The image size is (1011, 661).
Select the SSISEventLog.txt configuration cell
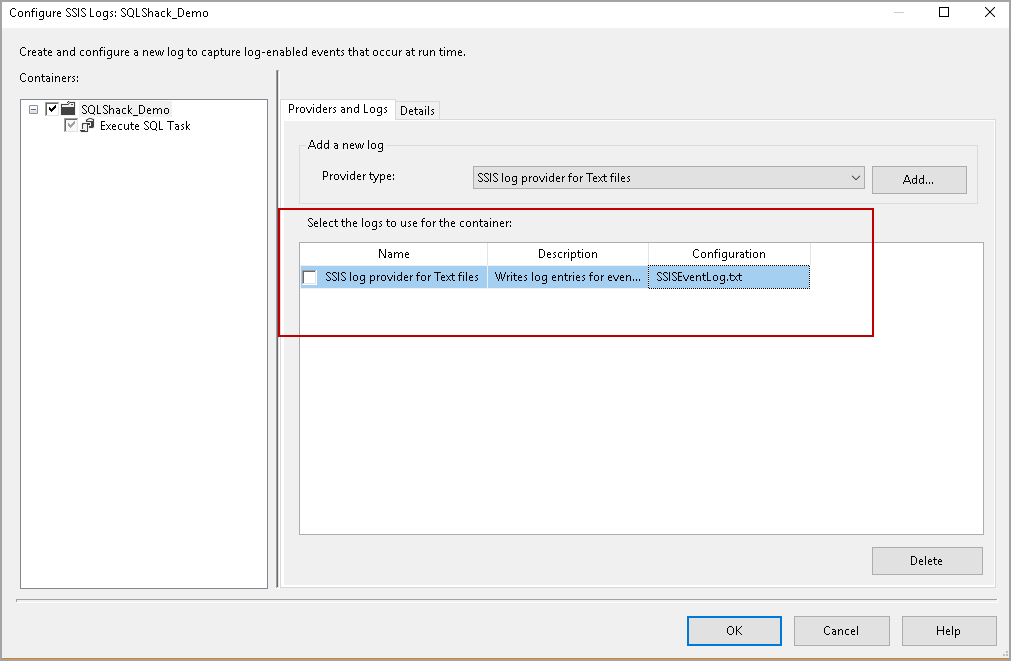[x=728, y=277]
